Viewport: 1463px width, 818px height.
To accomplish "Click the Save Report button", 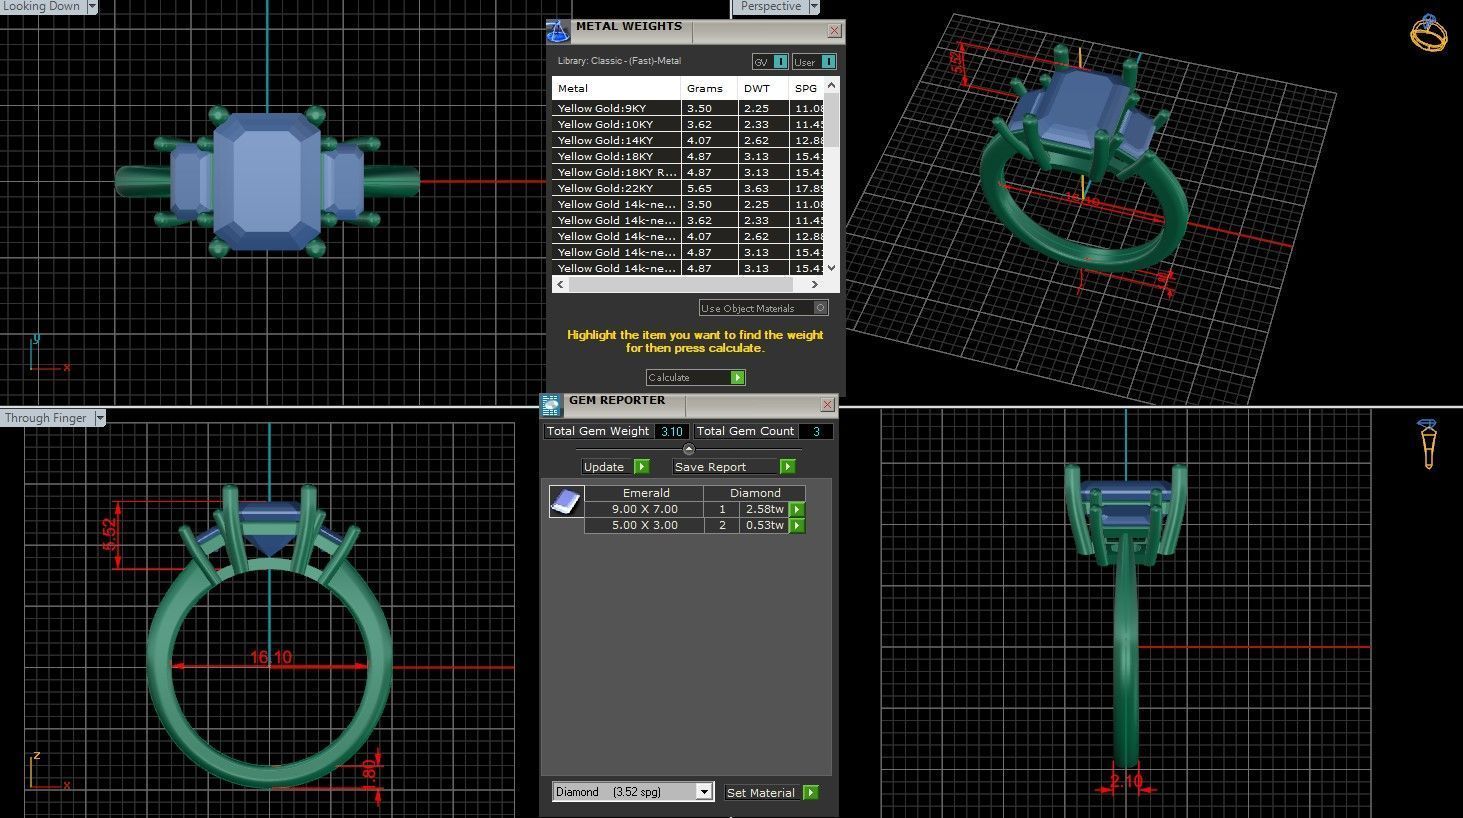I will tap(734, 467).
